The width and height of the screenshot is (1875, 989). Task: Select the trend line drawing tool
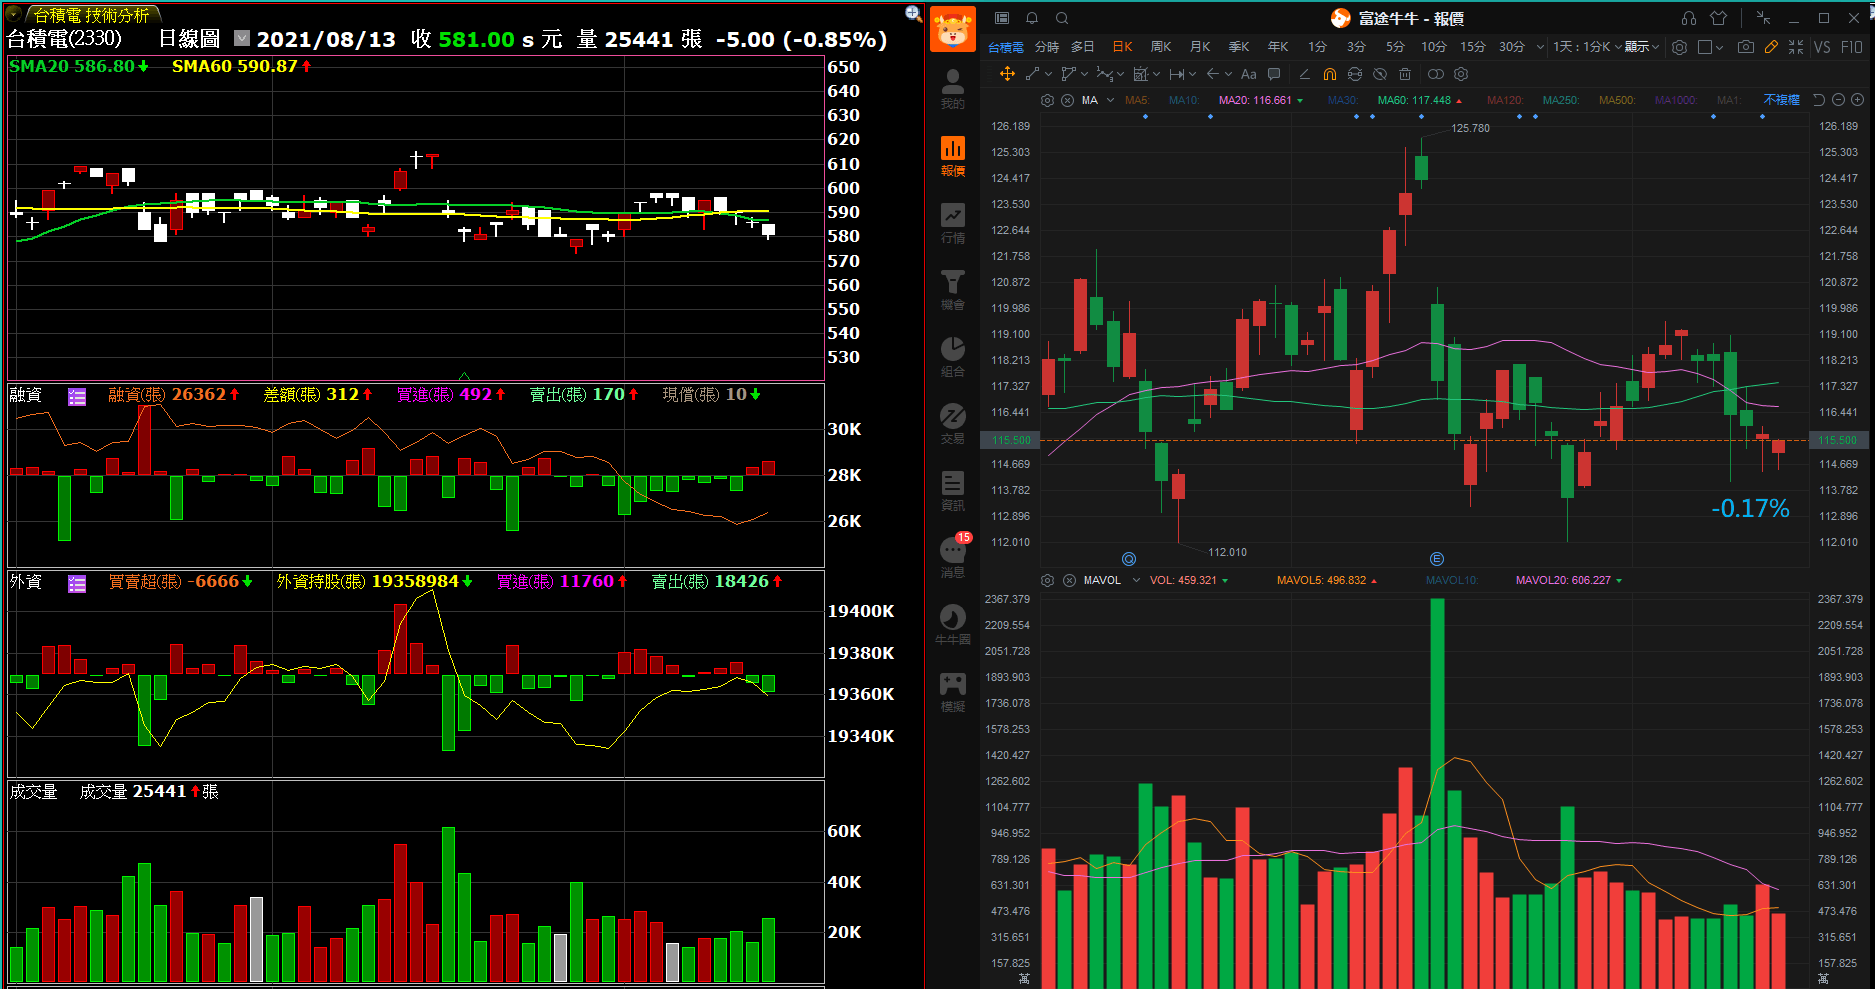1033,74
